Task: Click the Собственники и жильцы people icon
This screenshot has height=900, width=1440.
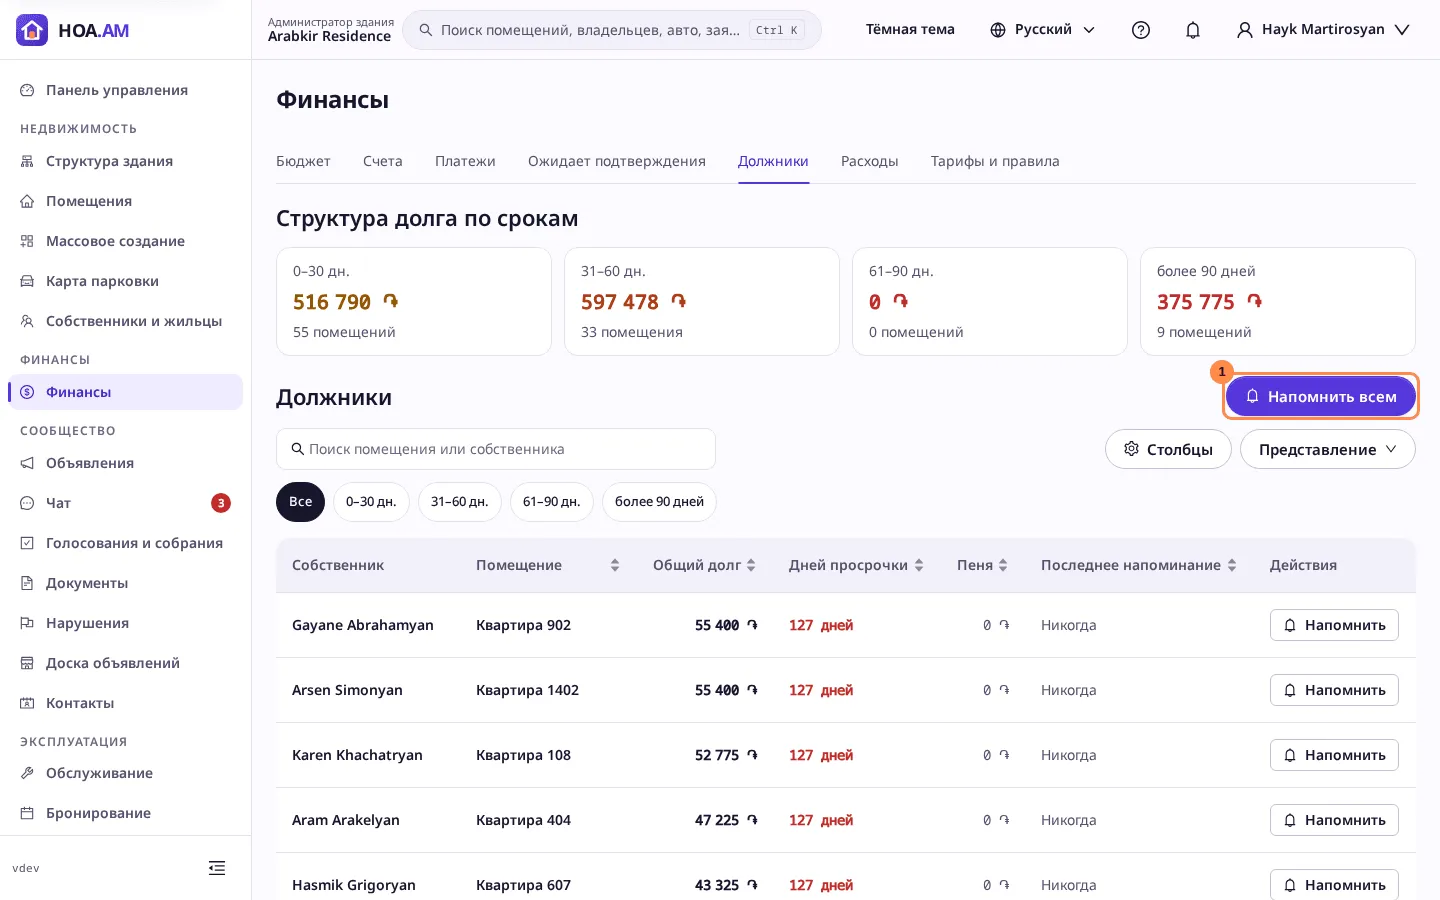Action: [x=27, y=321]
